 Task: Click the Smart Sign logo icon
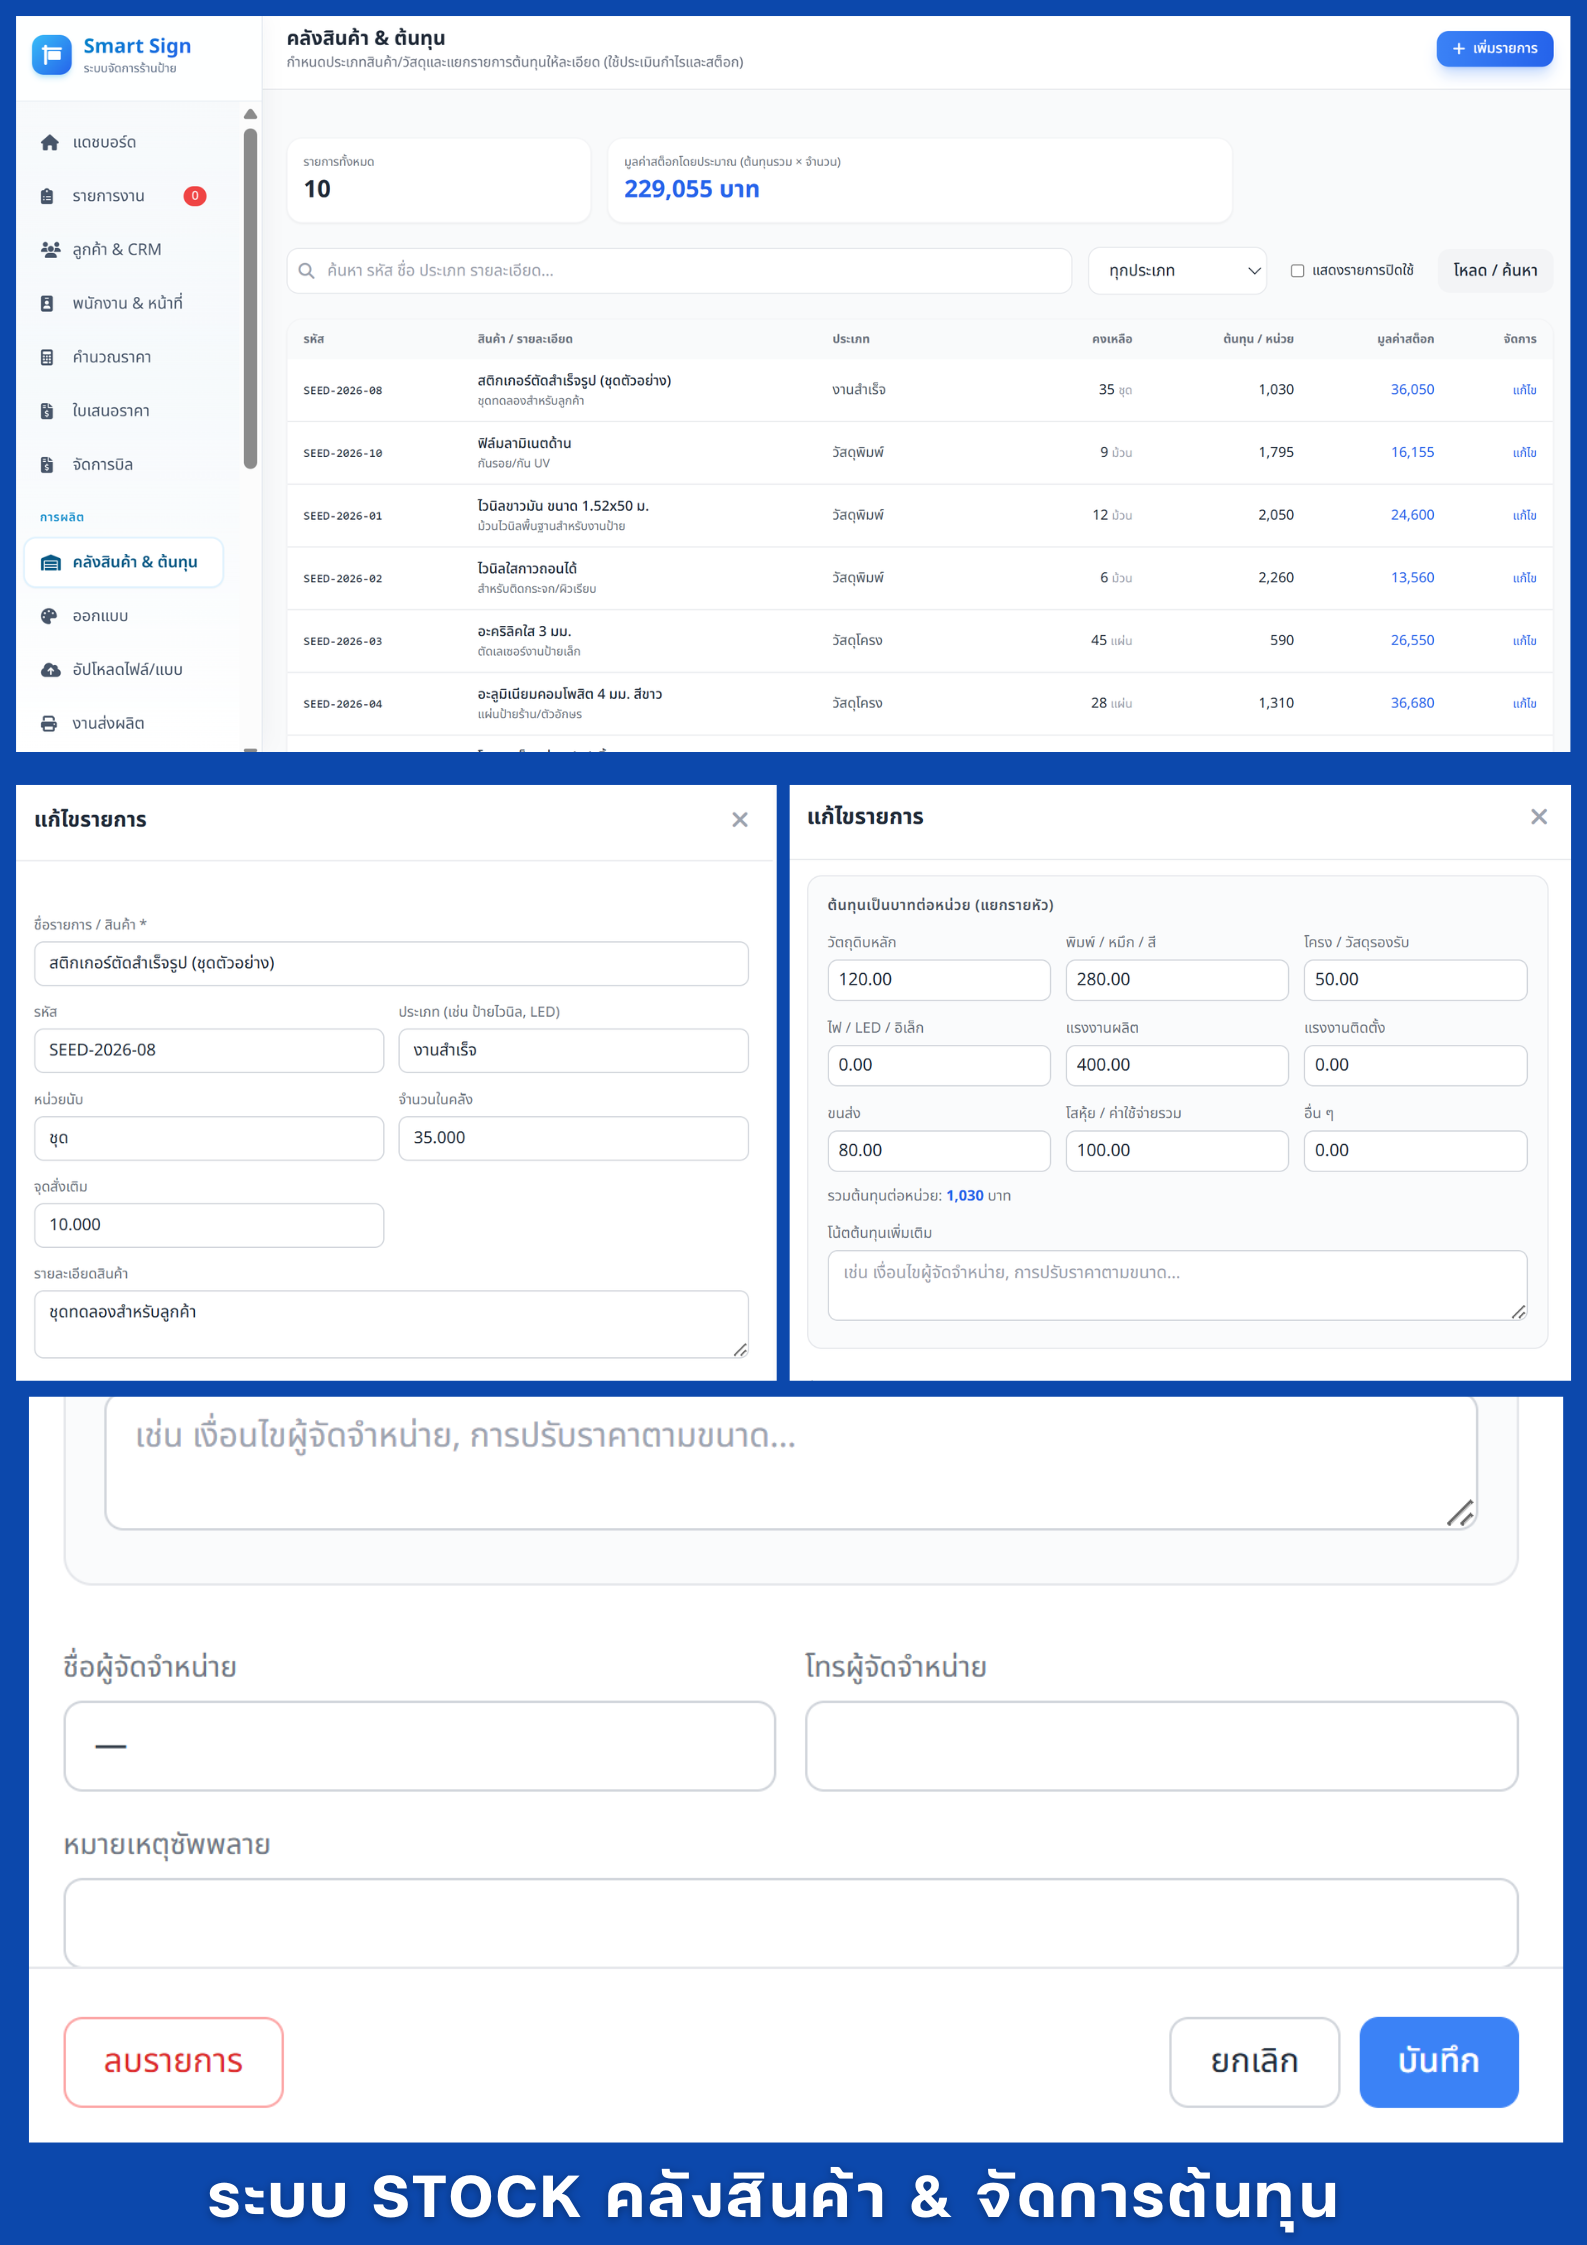pos(52,55)
